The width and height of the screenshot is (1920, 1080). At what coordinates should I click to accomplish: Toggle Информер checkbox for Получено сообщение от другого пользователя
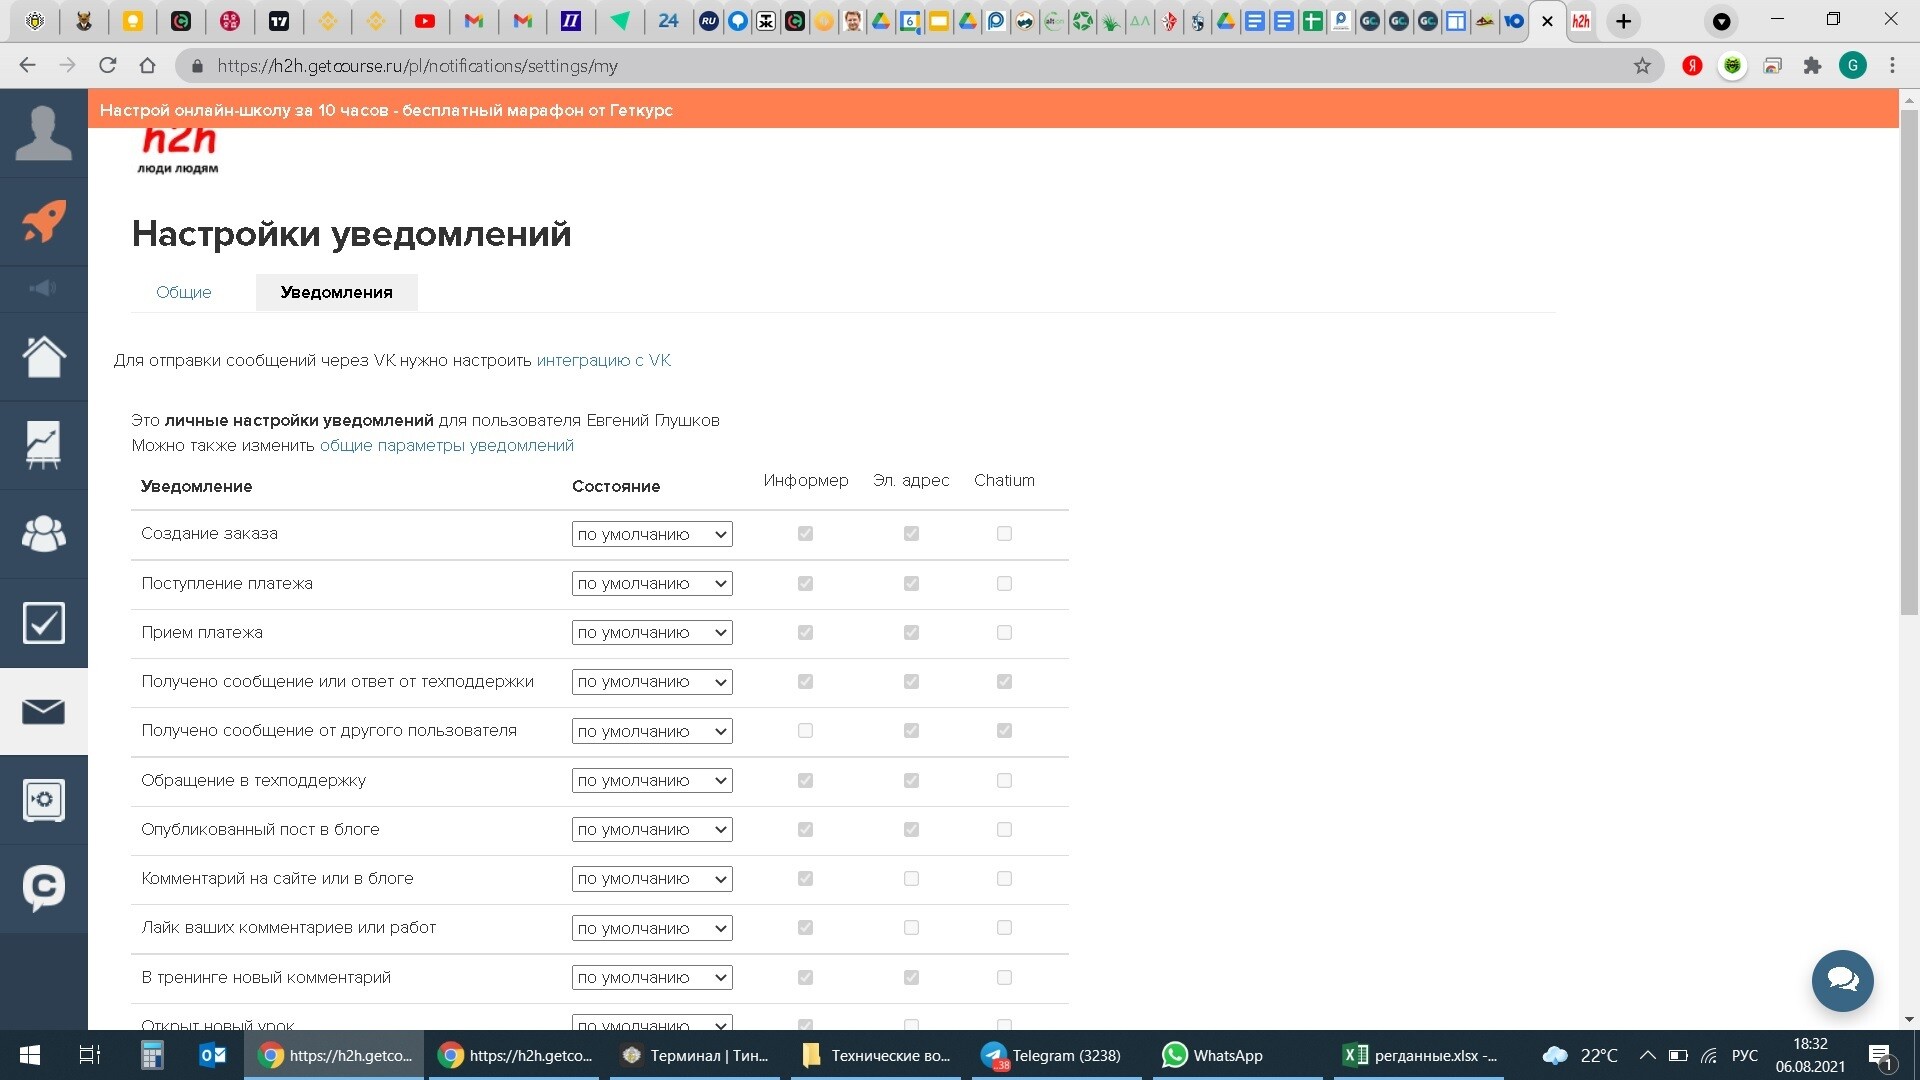[805, 731]
